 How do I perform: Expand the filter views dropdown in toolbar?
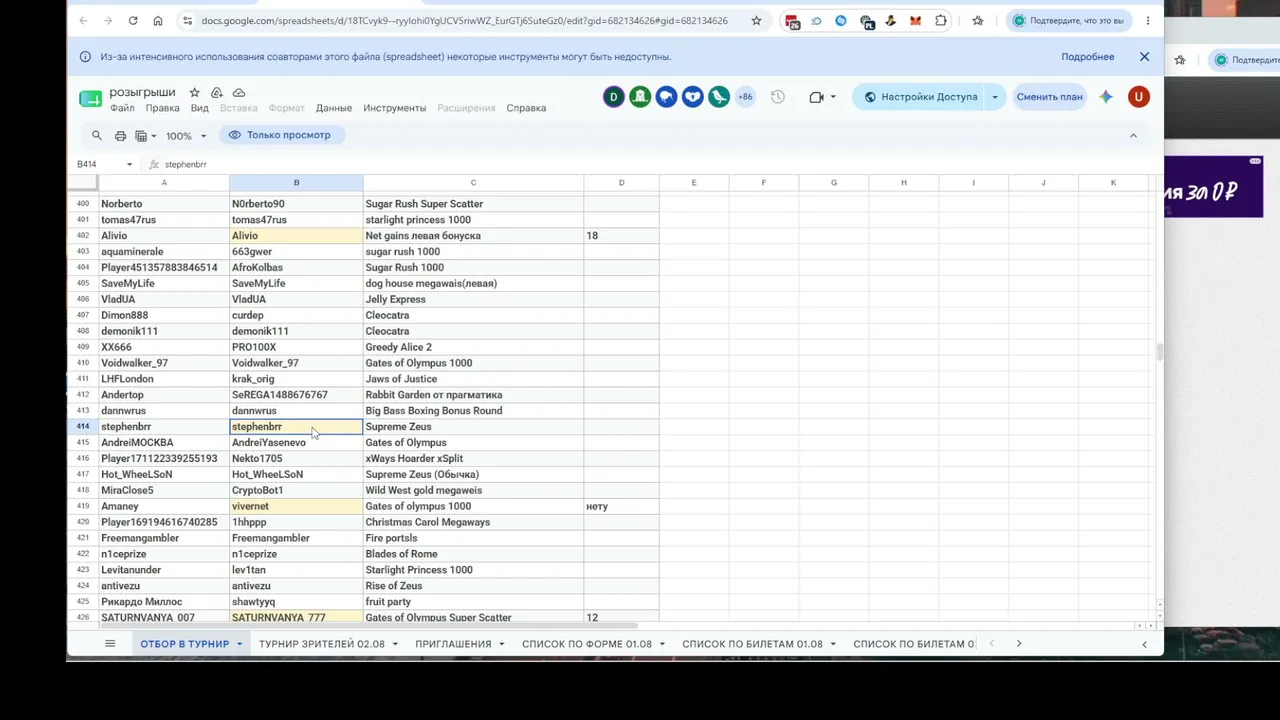pyautogui.click(x=146, y=135)
